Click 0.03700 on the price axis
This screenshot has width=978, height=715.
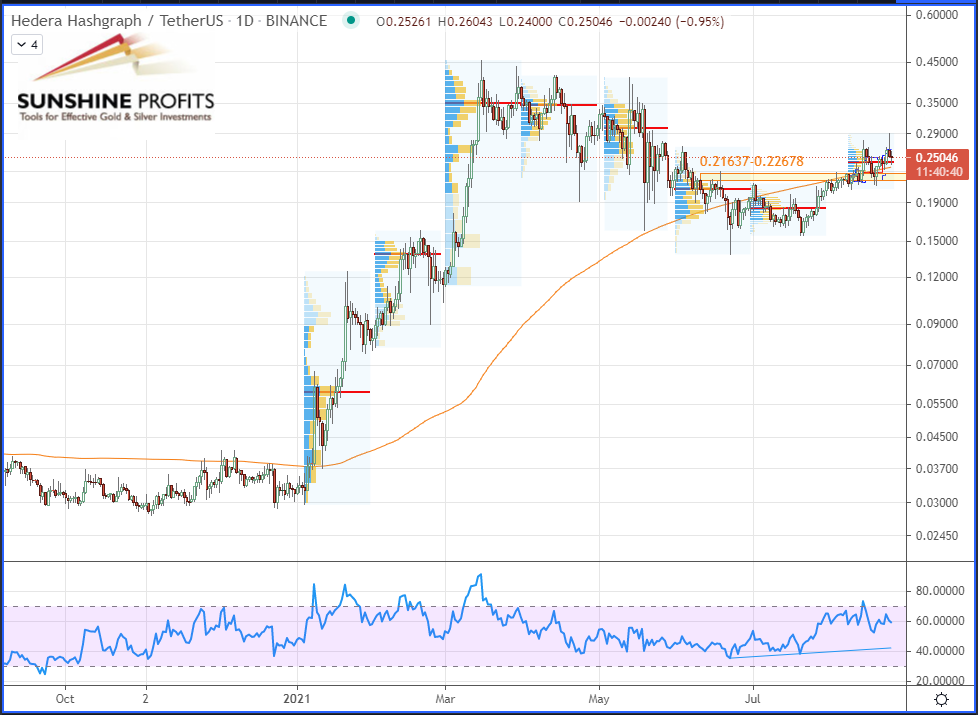coord(937,469)
